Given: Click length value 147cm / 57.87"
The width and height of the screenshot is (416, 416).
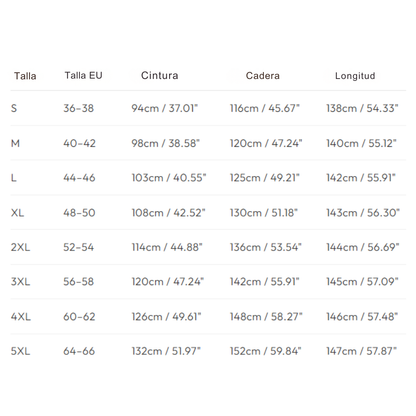Looking at the screenshot, I should click(x=362, y=351).
